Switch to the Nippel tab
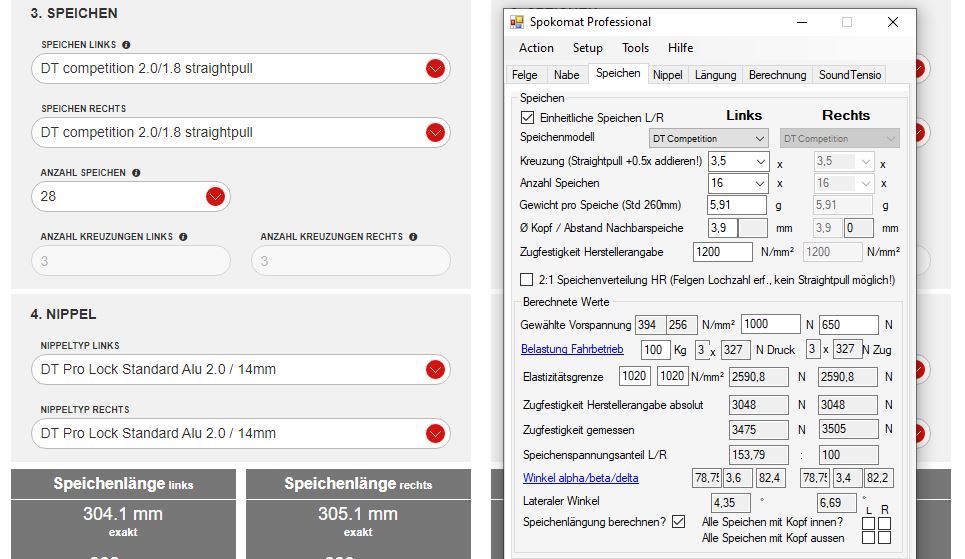 click(x=668, y=75)
